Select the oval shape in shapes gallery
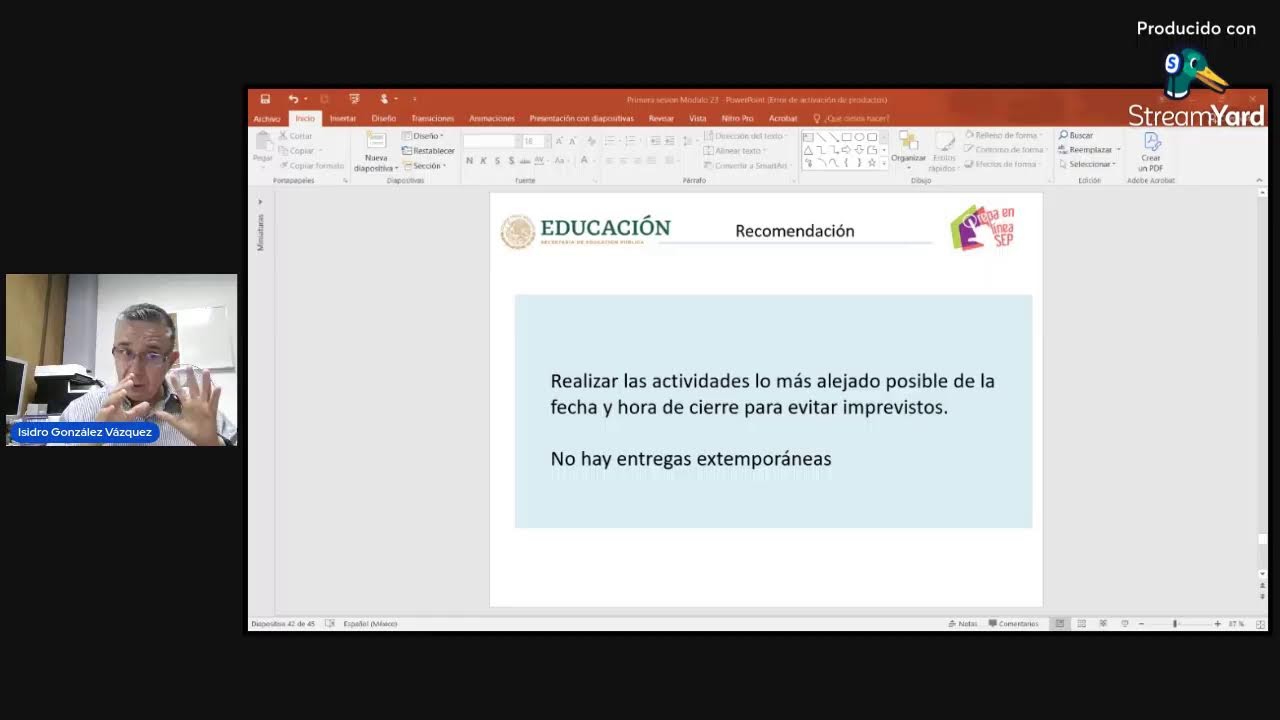The height and width of the screenshot is (720, 1280). point(859,137)
